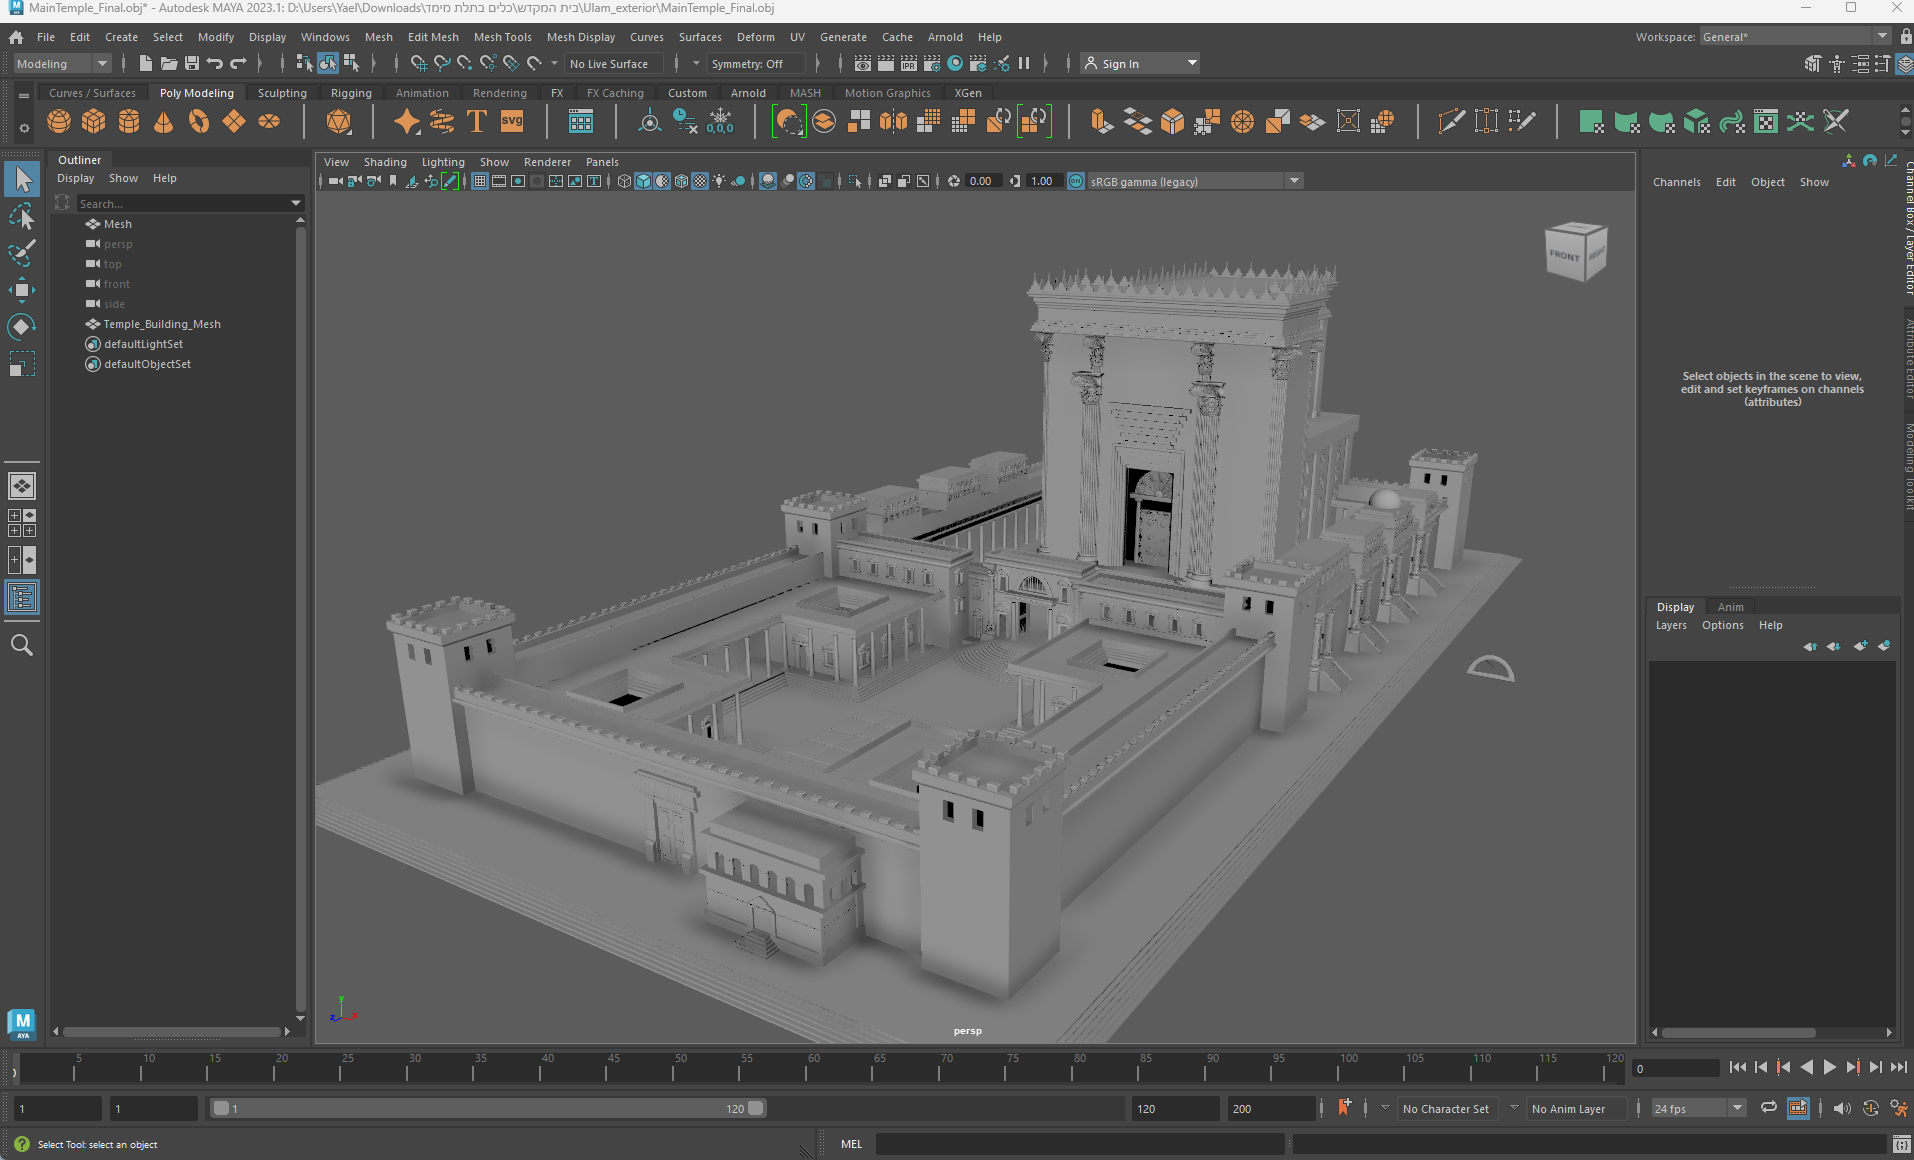Image resolution: width=1914 pixels, height=1160 pixels.
Task: Switch to the Sculpting shelf tab
Action: [282, 93]
